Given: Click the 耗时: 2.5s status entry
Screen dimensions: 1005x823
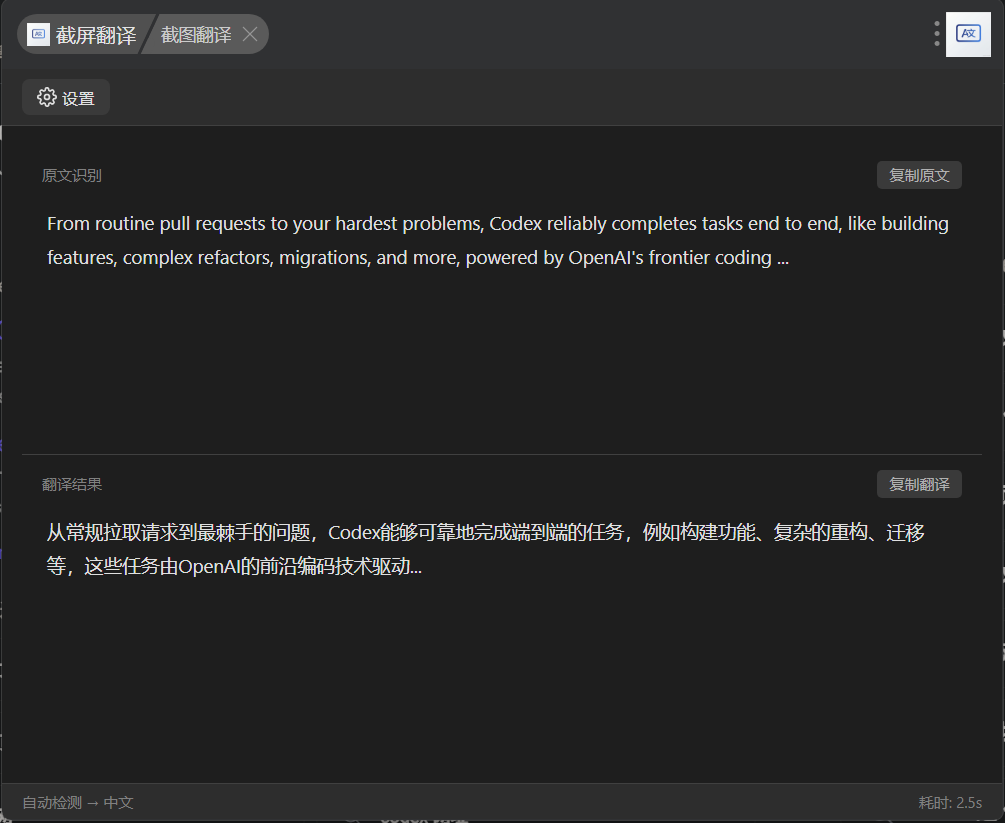Looking at the screenshot, I should tap(950, 802).
